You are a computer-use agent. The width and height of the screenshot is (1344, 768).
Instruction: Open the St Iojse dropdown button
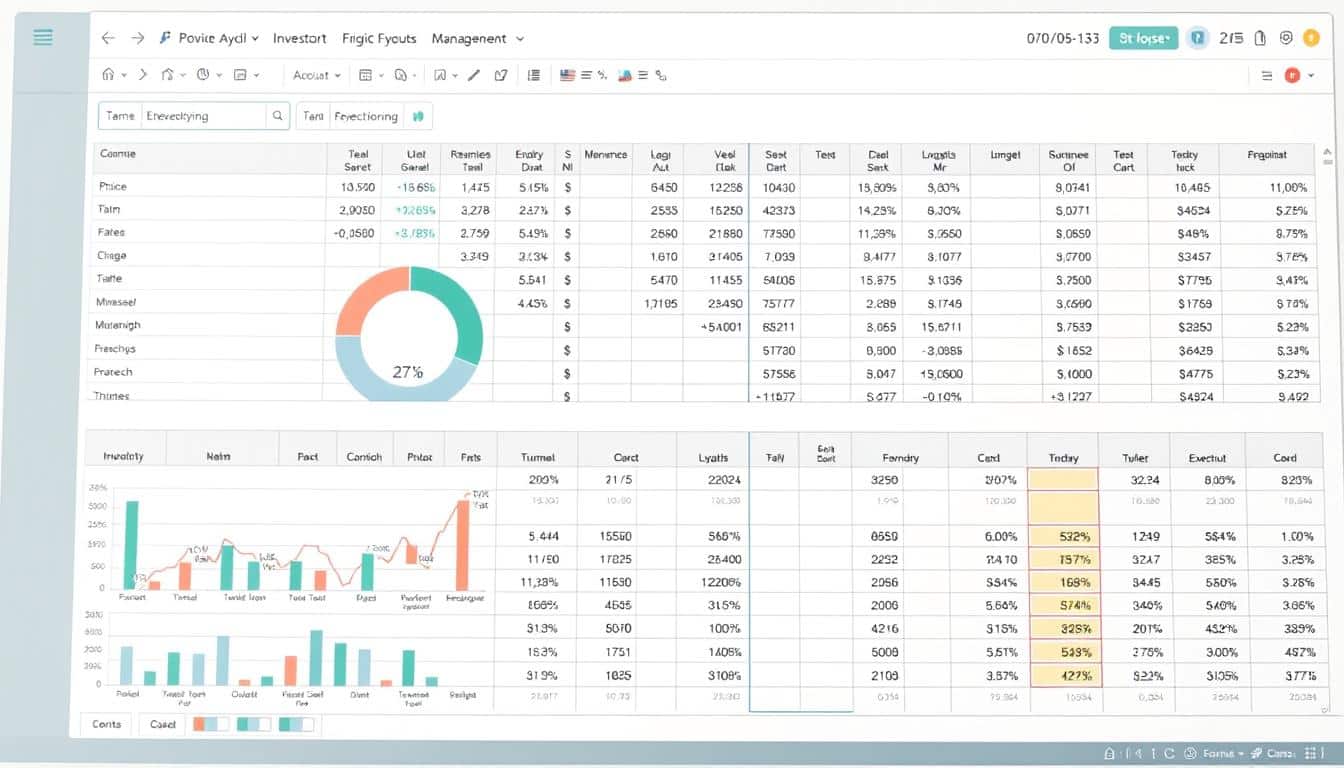[x=1143, y=38]
